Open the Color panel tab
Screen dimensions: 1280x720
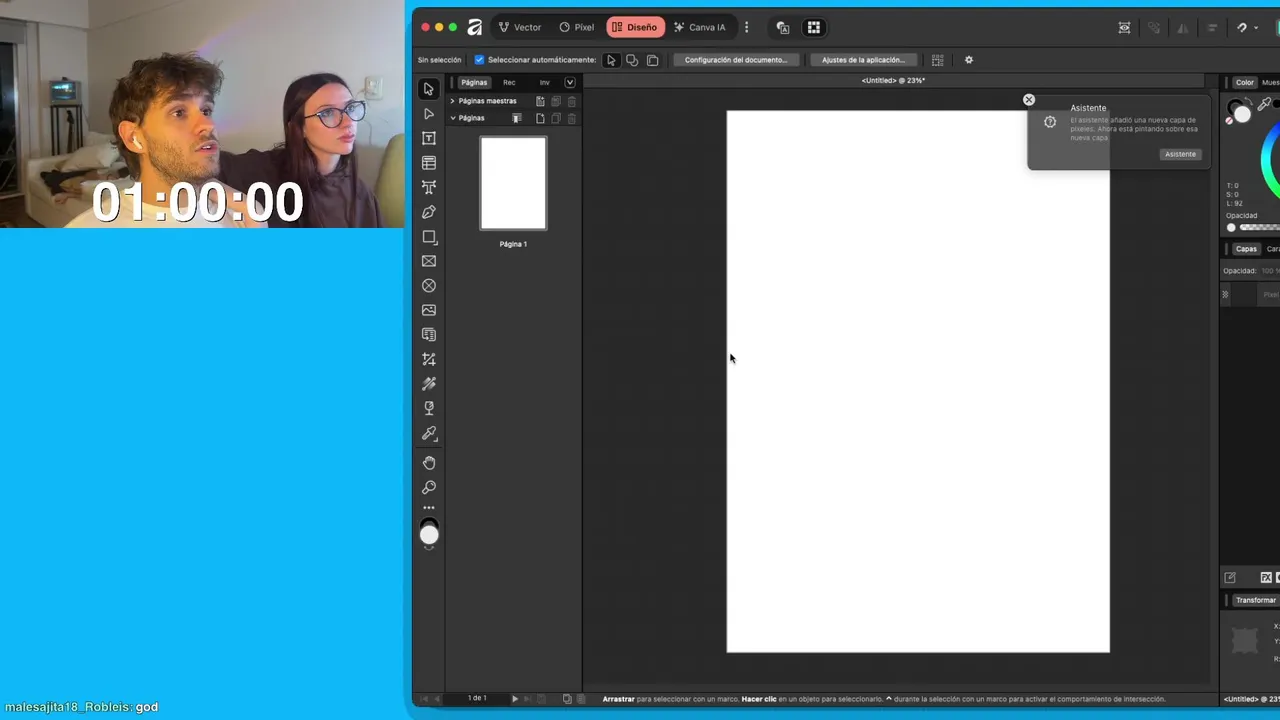pos(1245,82)
